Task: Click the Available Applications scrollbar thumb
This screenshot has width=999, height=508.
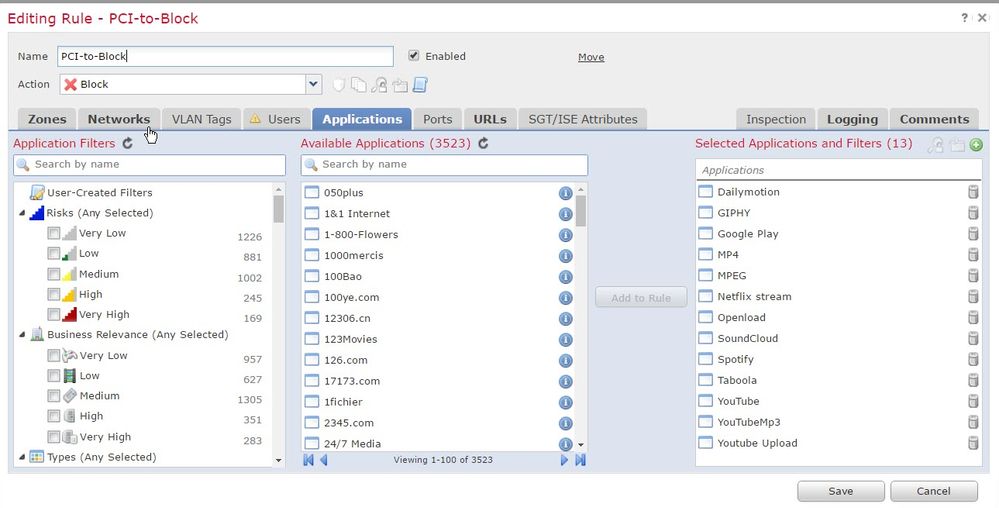Action: (x=580, y=211)
